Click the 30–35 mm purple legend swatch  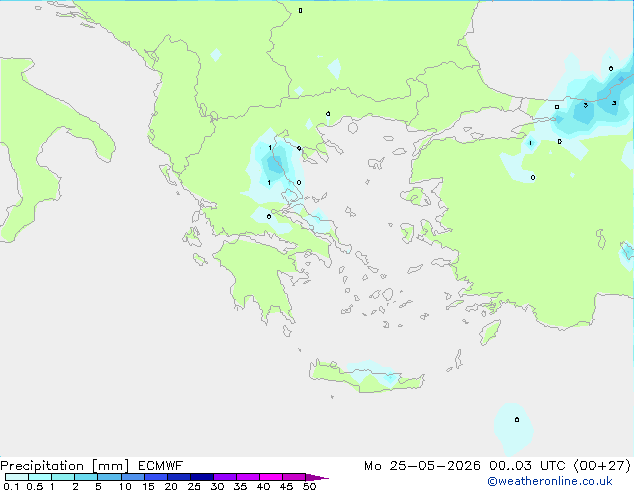tap(225, 477)
